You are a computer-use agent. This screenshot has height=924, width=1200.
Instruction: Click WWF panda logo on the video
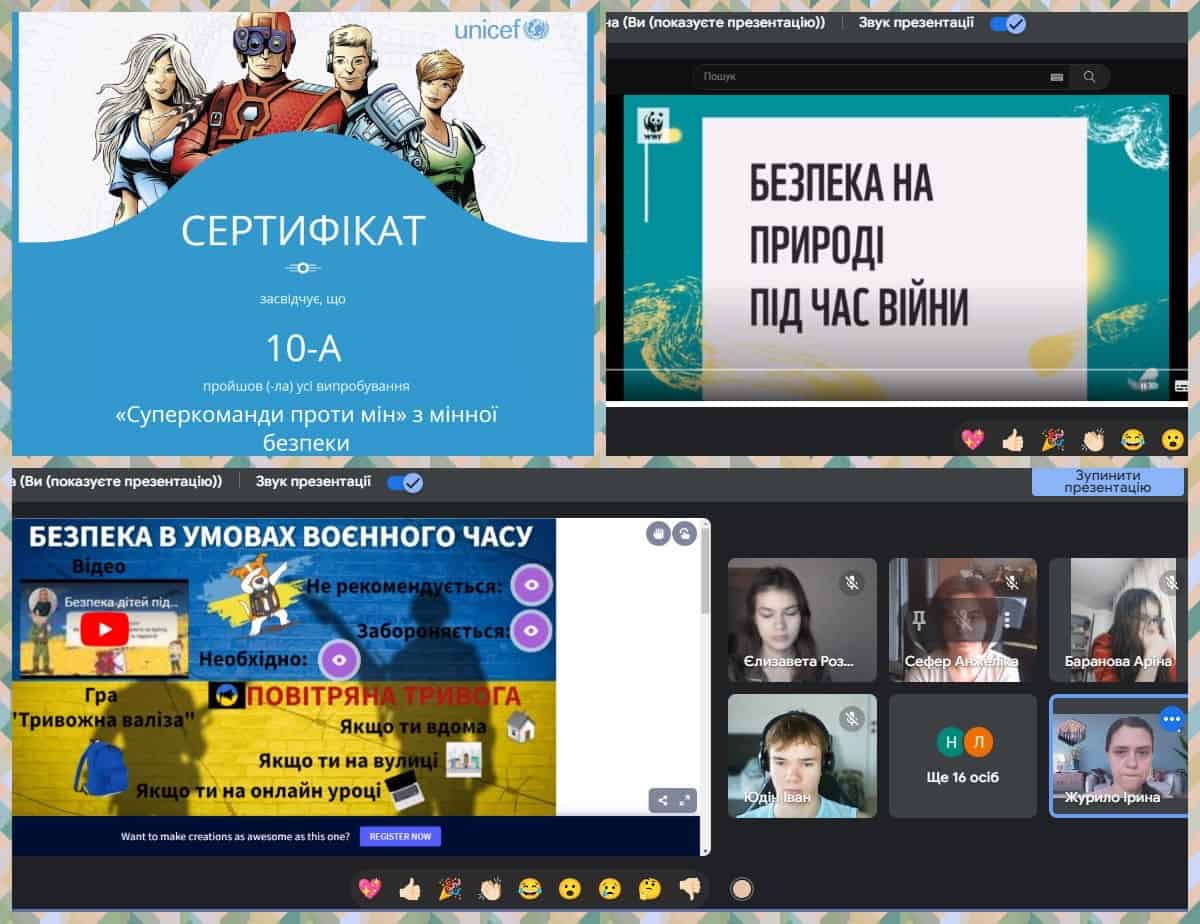[654, 126]
